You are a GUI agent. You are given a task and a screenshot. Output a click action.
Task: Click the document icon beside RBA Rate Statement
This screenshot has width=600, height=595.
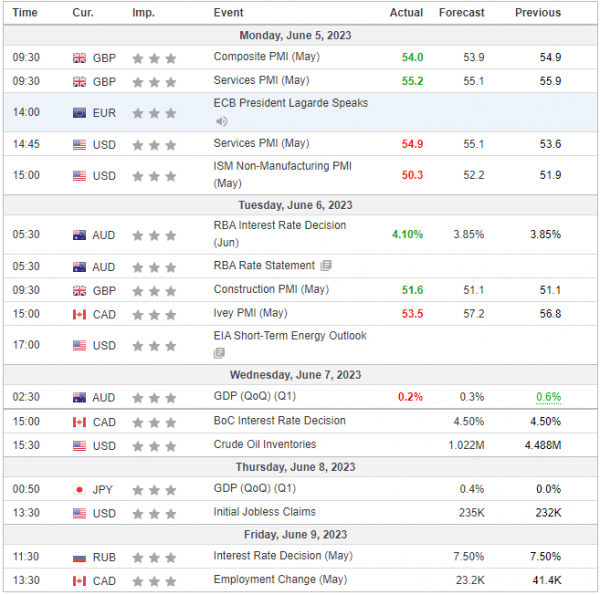326,266
